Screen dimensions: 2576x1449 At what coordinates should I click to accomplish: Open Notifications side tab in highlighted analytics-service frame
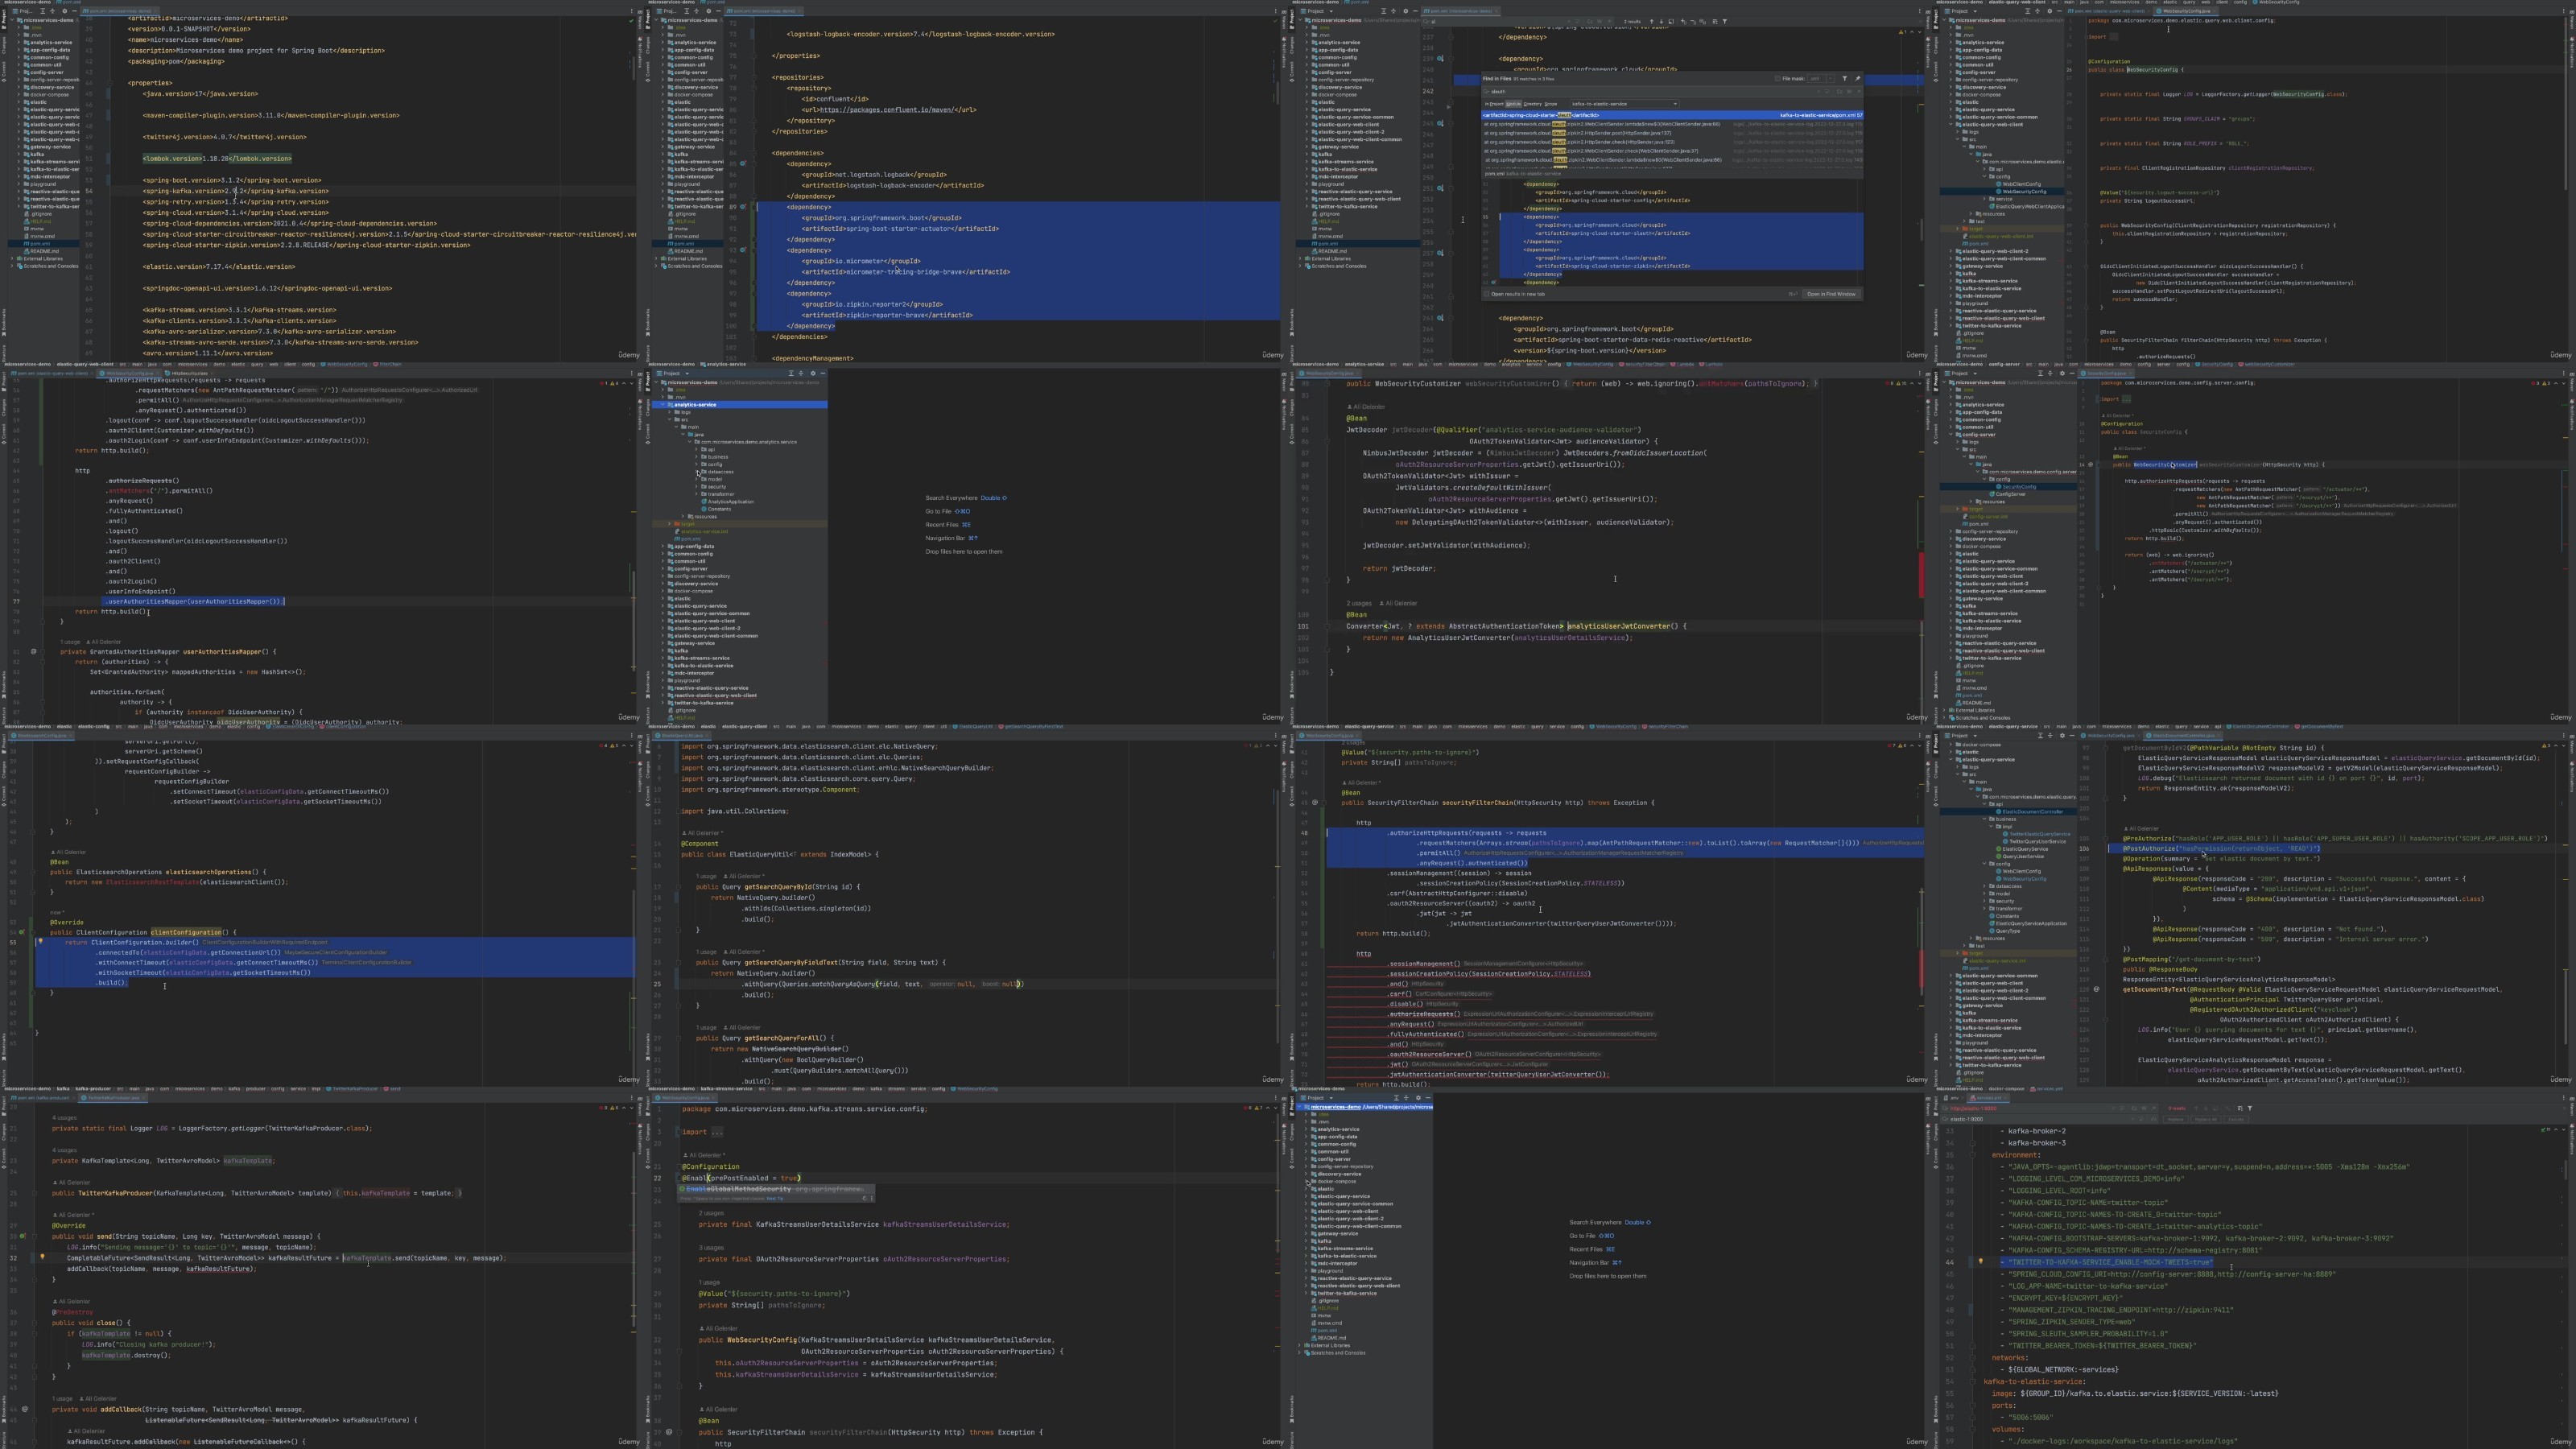point(1284,415)
